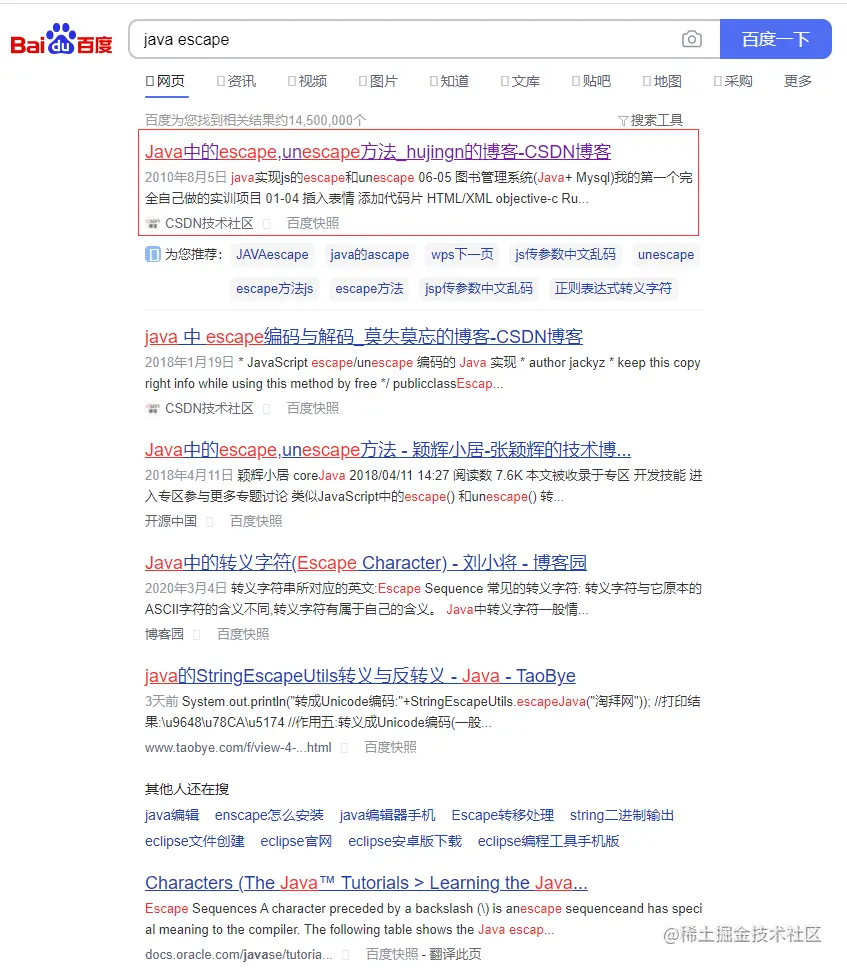The height and width of the screenshot is (970, 847).
Task: Click related search eclipse文件创建
Action: click(195, 841)
